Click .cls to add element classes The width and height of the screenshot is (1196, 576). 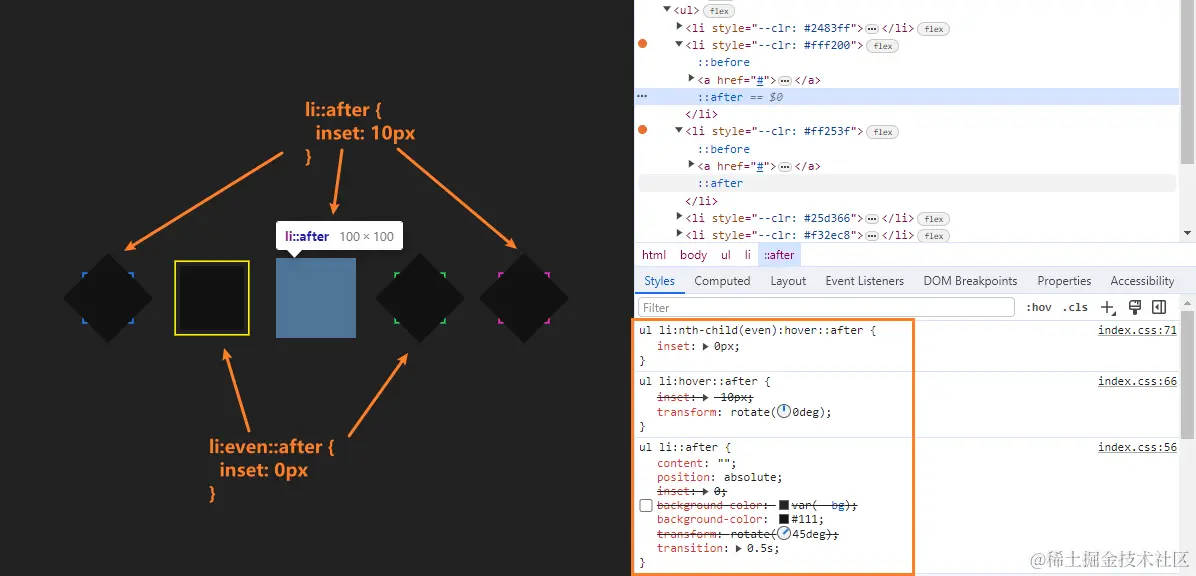coord(1075,307)
